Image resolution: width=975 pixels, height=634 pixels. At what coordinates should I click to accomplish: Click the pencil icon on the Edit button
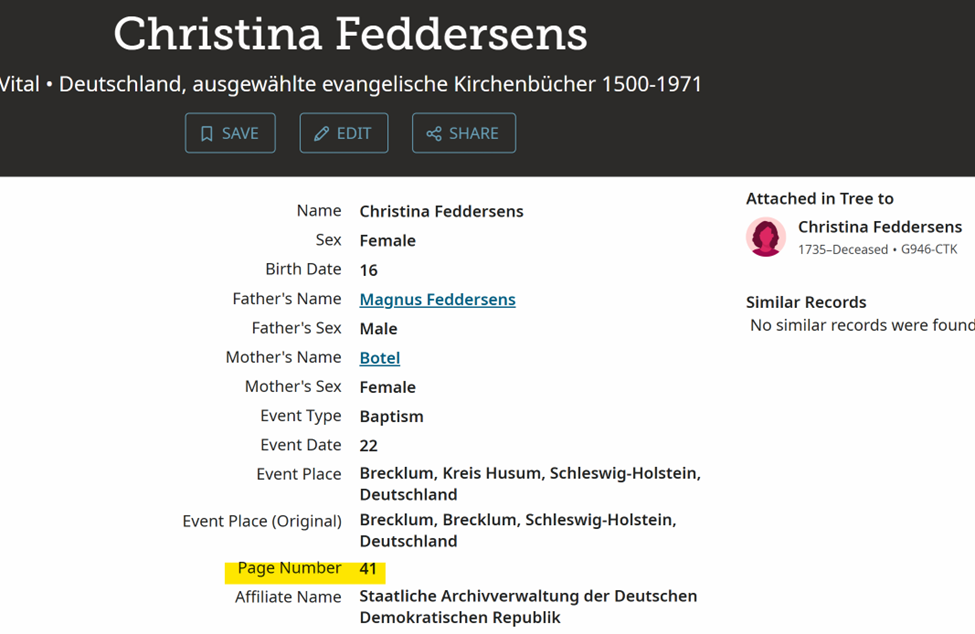(x=322, y=134)
